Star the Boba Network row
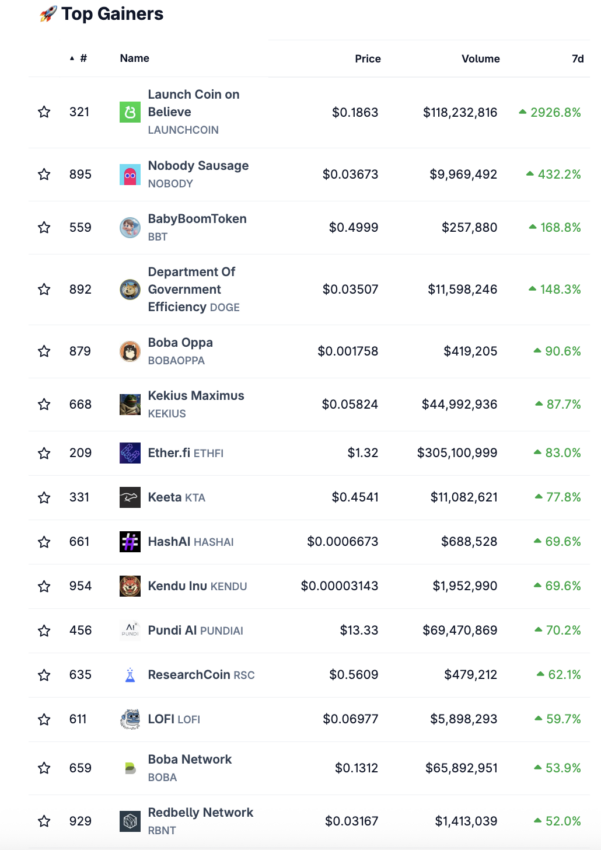Image resolution: width=601 pixels, height=850 pixels. click(44, 768)
